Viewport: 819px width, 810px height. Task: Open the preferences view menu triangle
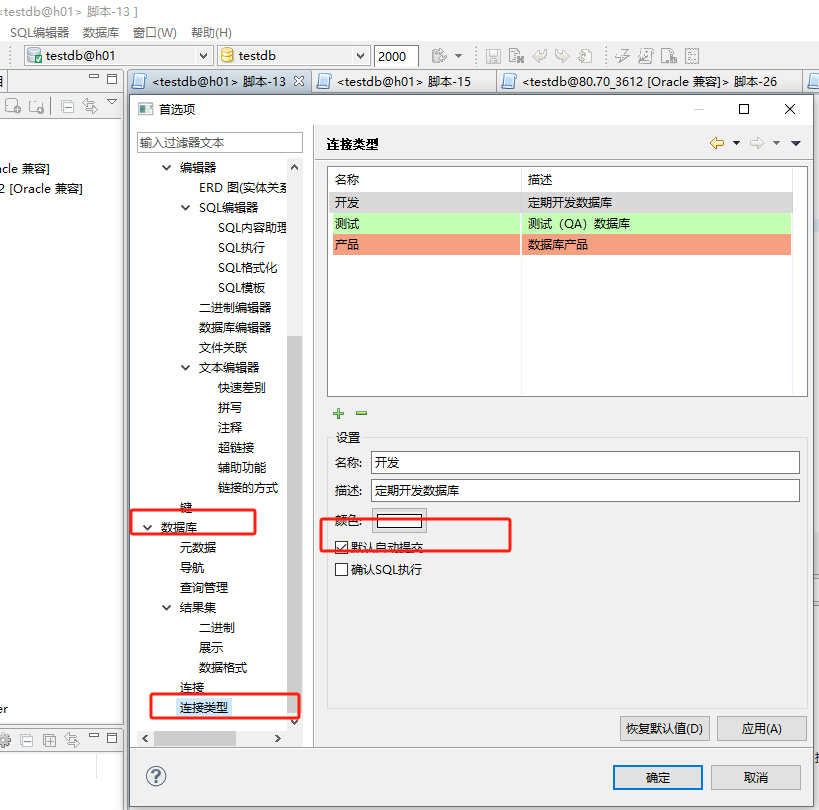(795, 143)
